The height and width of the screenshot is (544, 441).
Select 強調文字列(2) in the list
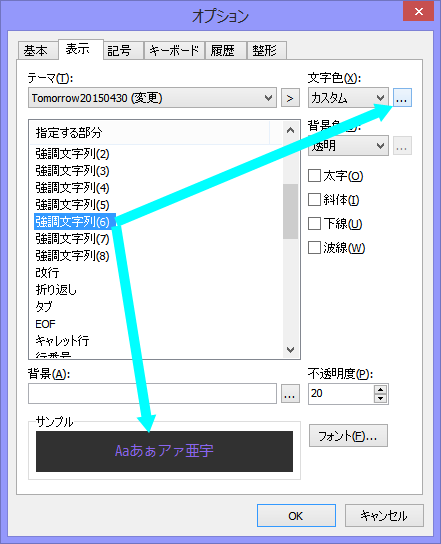72,154
